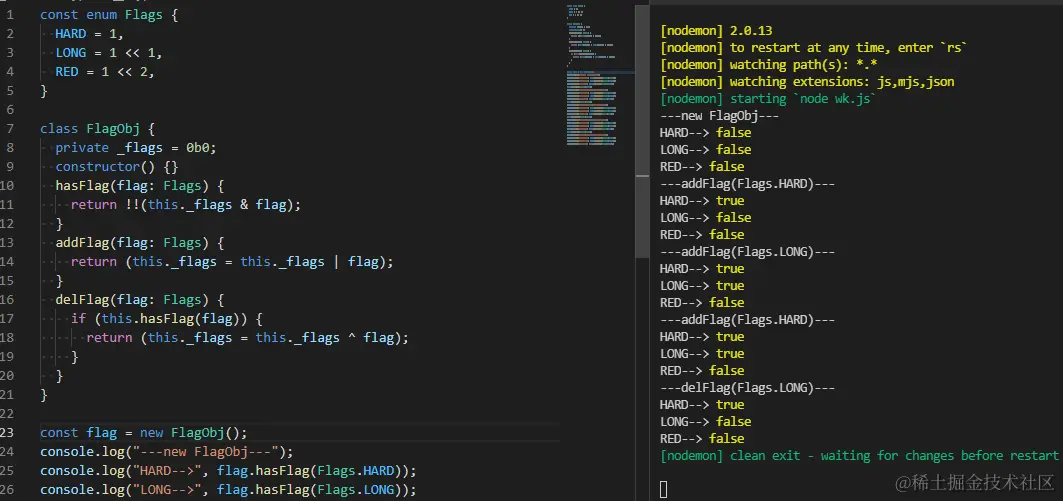Click '---new FlagObj---' terminal output line
This screenshot has width=1063, height=501.
pyautogui.click(x=719, y=115)
